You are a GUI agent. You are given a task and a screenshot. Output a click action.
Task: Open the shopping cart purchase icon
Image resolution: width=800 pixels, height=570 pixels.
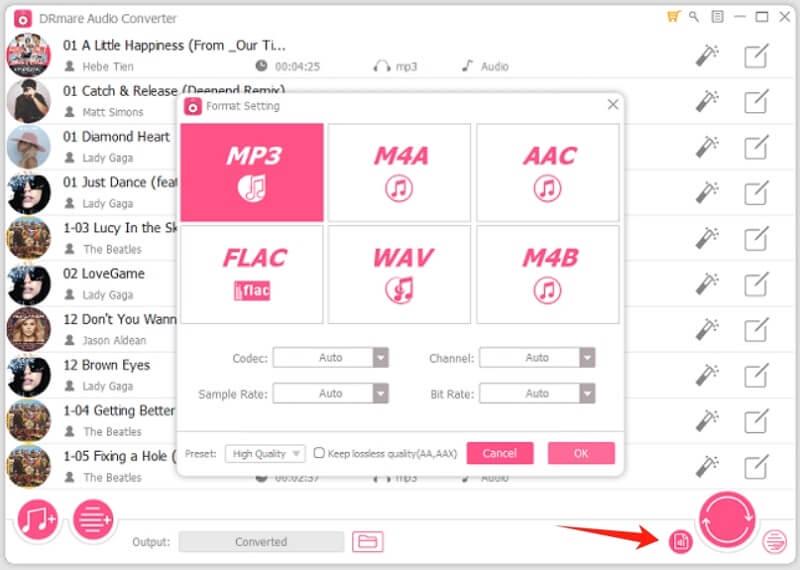tap(673, 17)
